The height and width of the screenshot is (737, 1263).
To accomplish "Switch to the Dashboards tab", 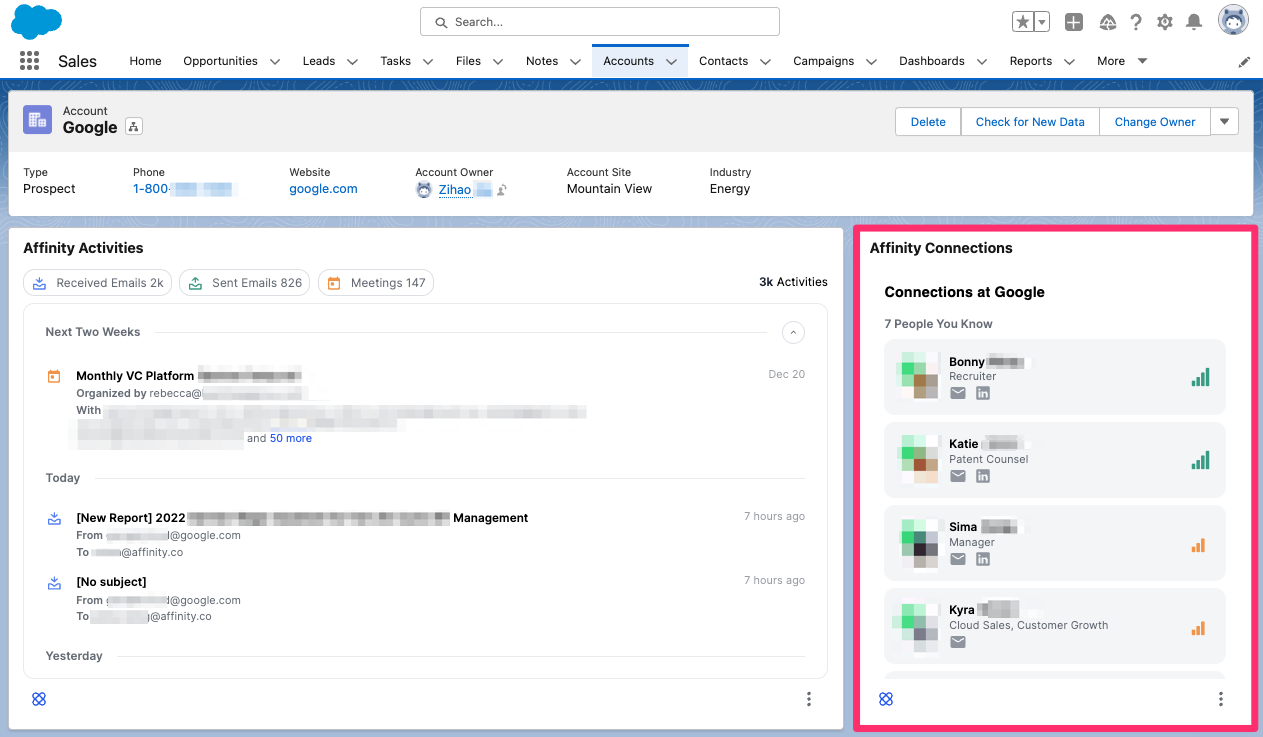I will coord(932,61).
